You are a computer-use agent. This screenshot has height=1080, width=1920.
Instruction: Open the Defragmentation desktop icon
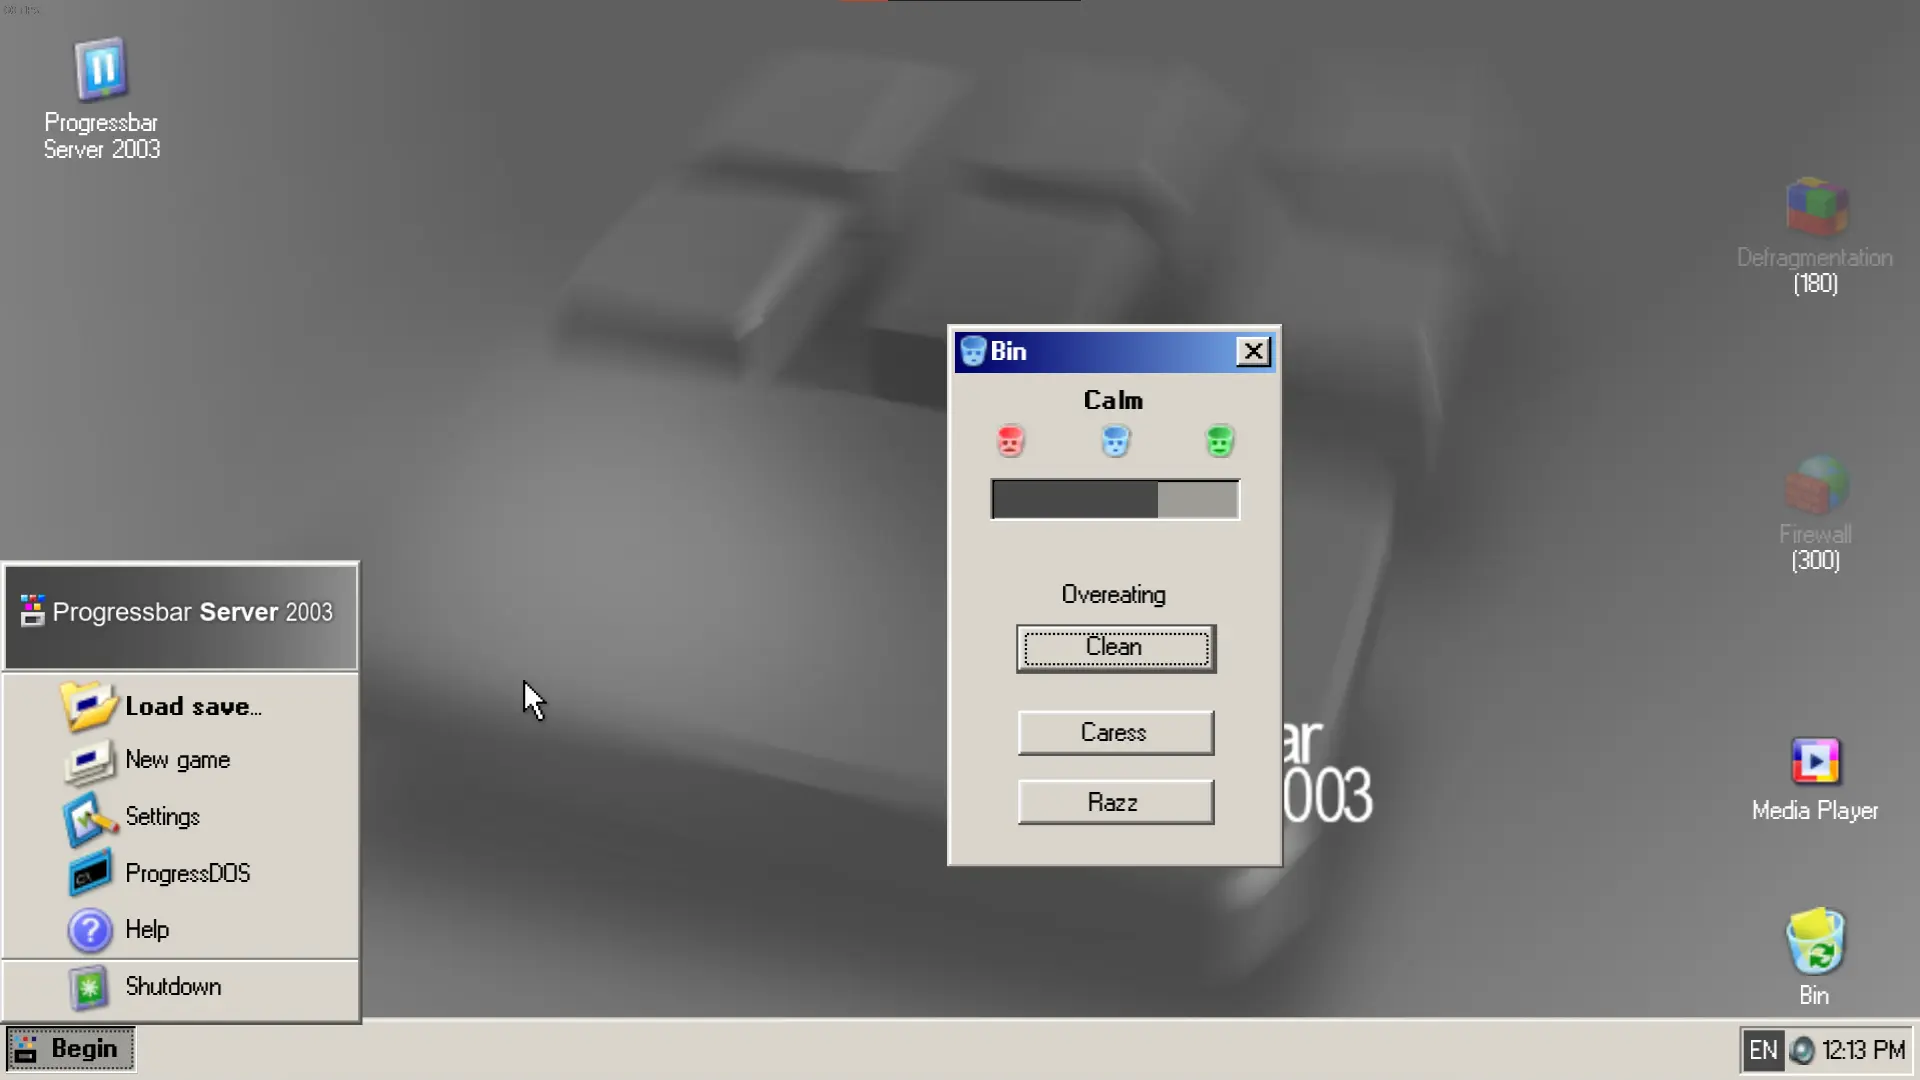(1815, 236)
